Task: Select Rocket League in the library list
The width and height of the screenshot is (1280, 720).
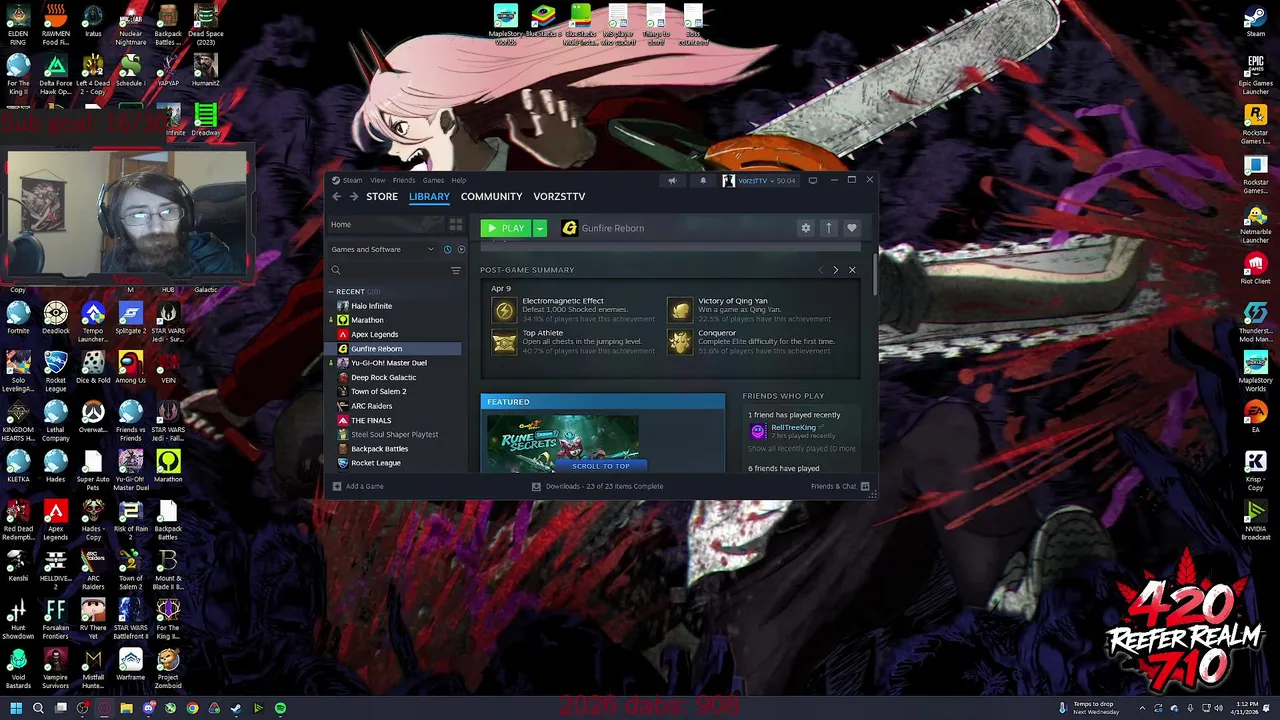Action: [394, 463]
